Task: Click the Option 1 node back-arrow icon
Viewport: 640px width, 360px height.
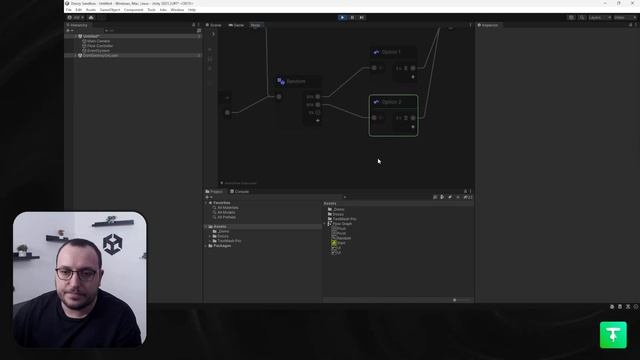Action: click(x=376, y=52)
